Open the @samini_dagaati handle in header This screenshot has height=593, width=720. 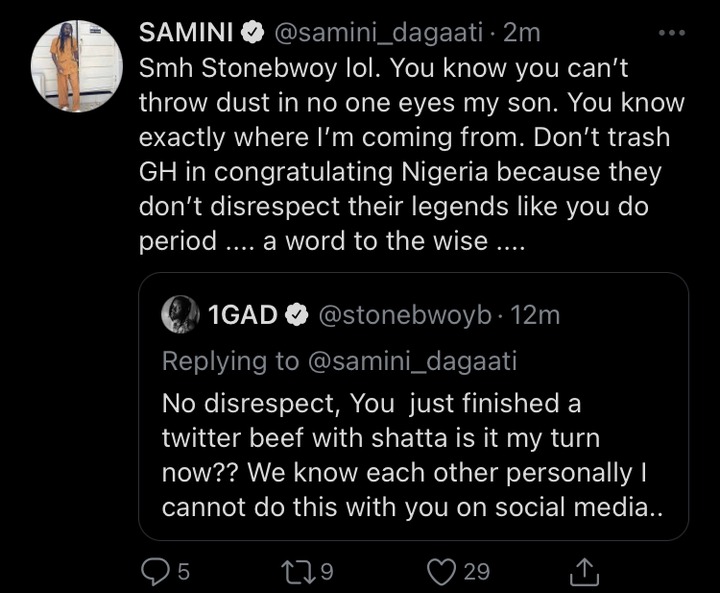[x=379, y=34]
